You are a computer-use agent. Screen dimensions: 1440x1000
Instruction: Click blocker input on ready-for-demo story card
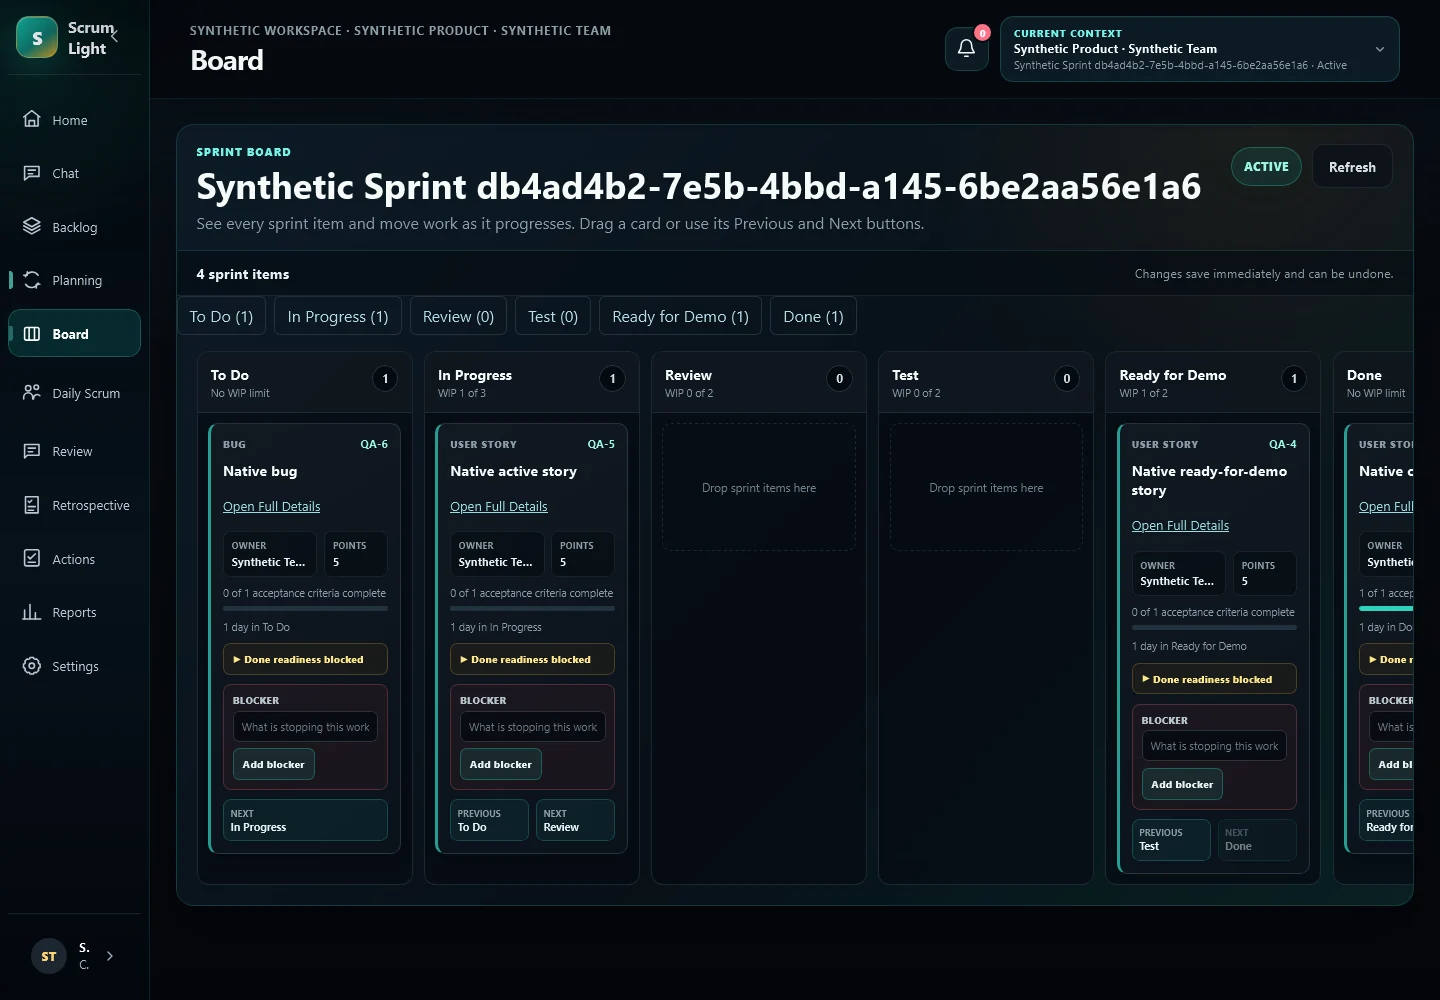click(x=1214, y=746)
